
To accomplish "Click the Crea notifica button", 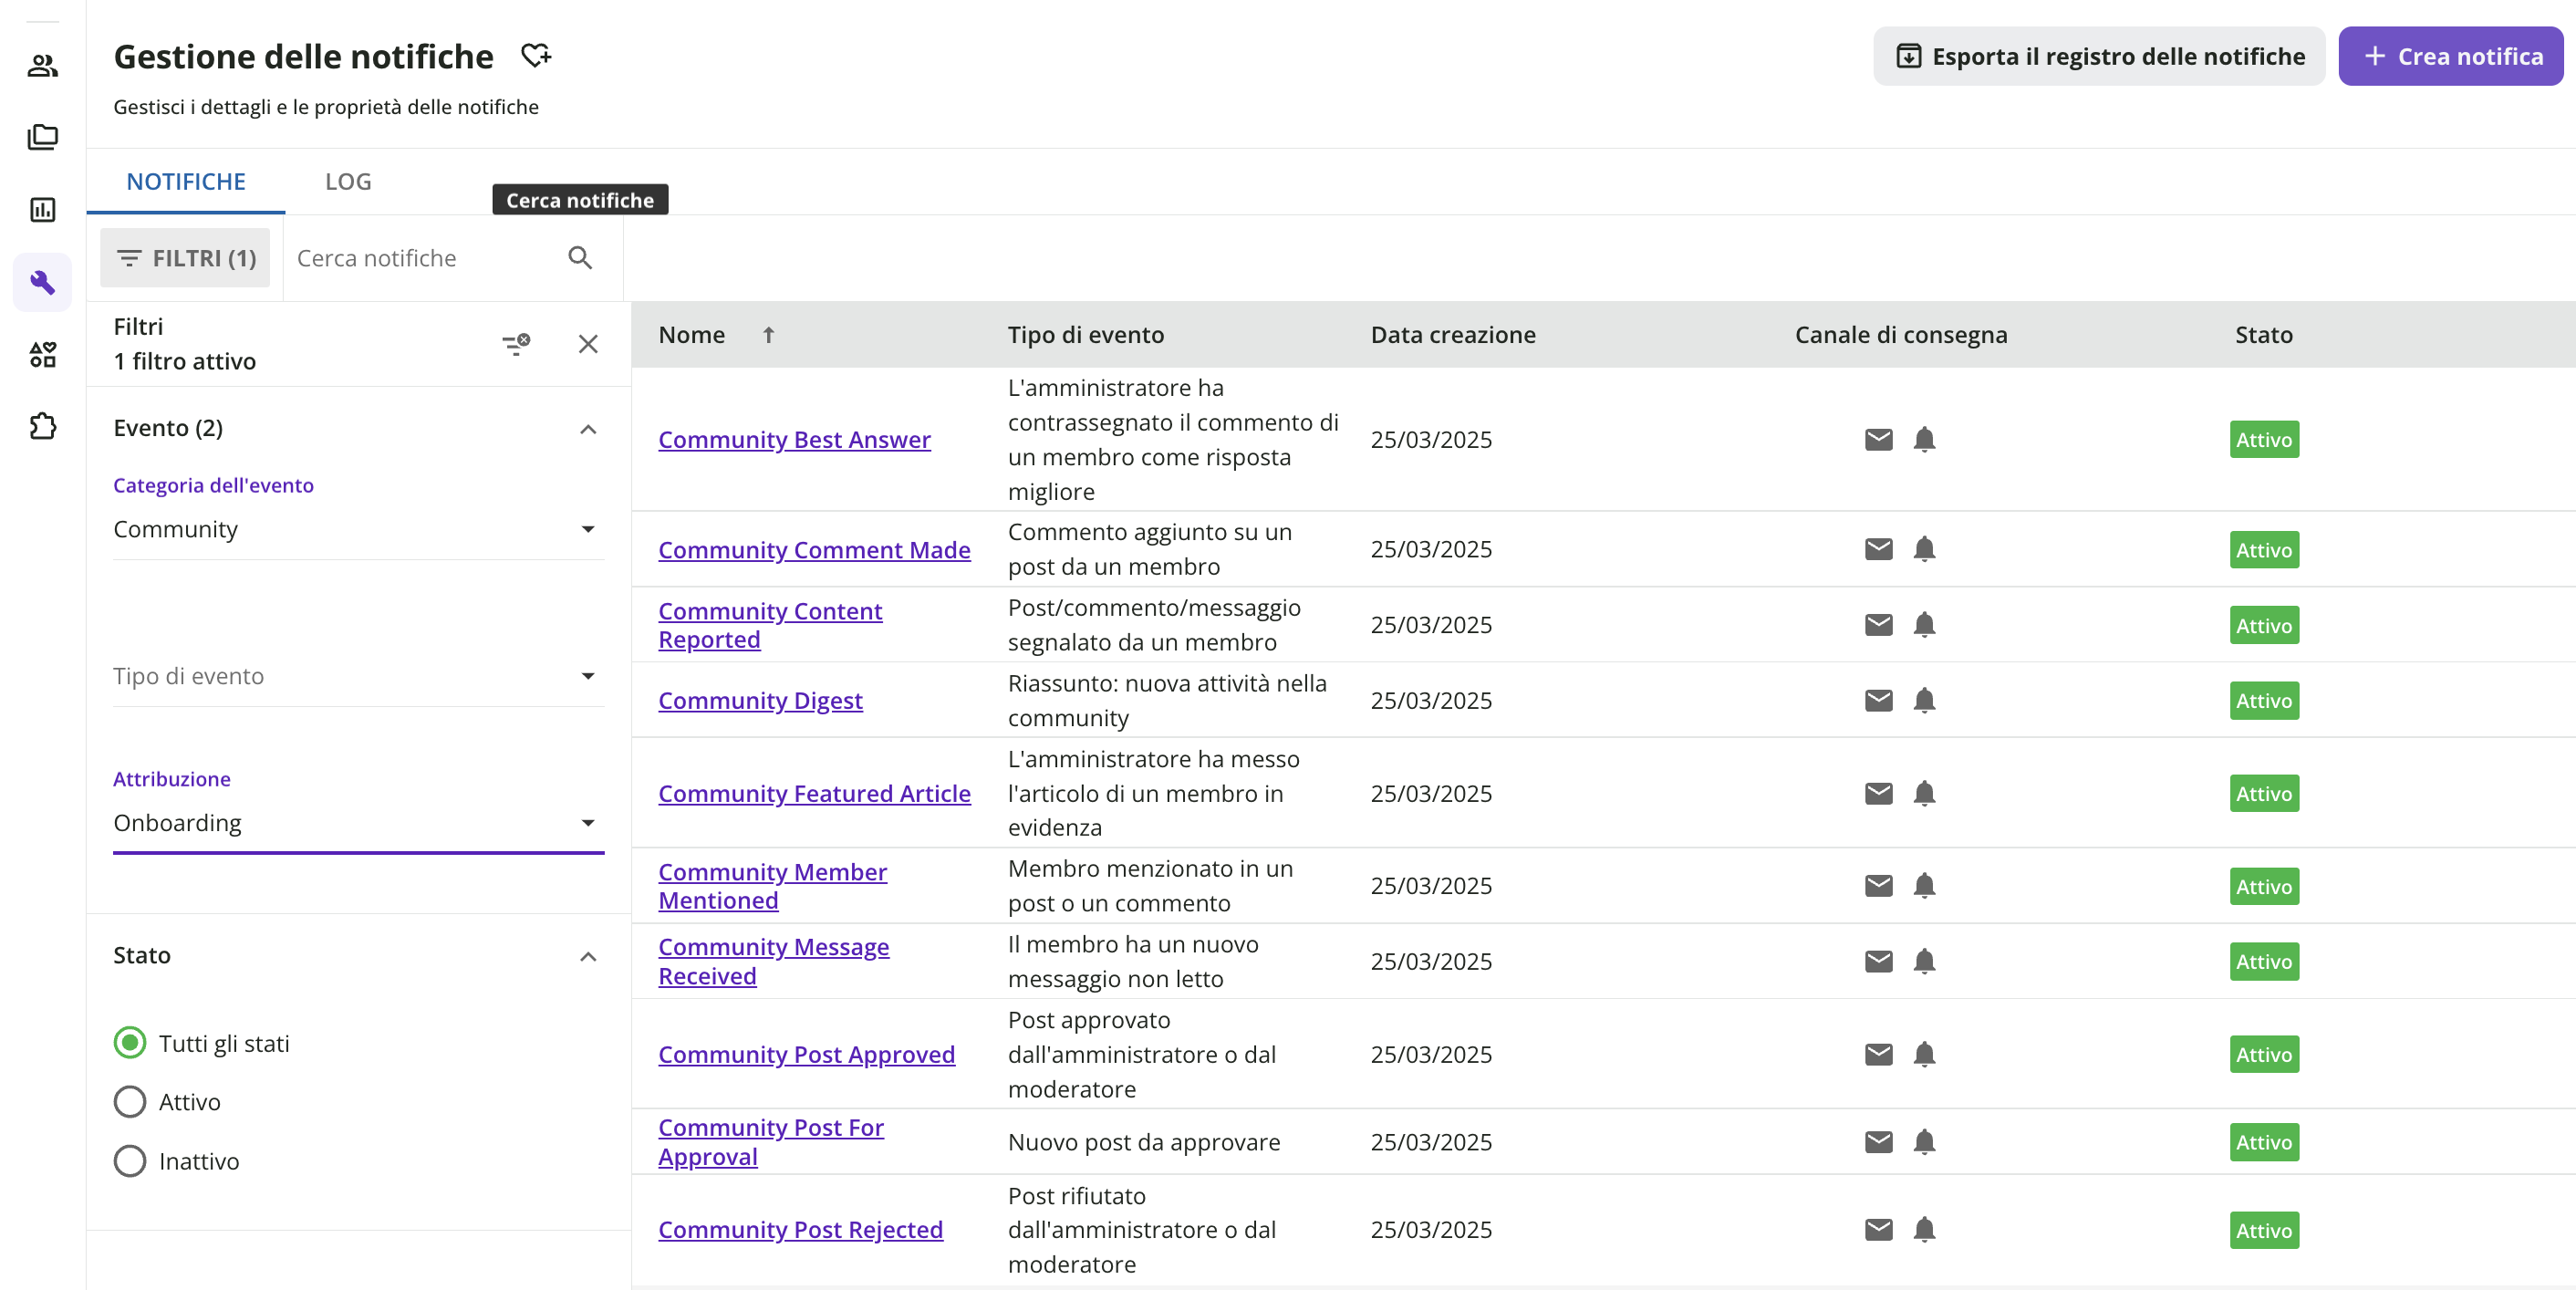I will point(2450,56).
